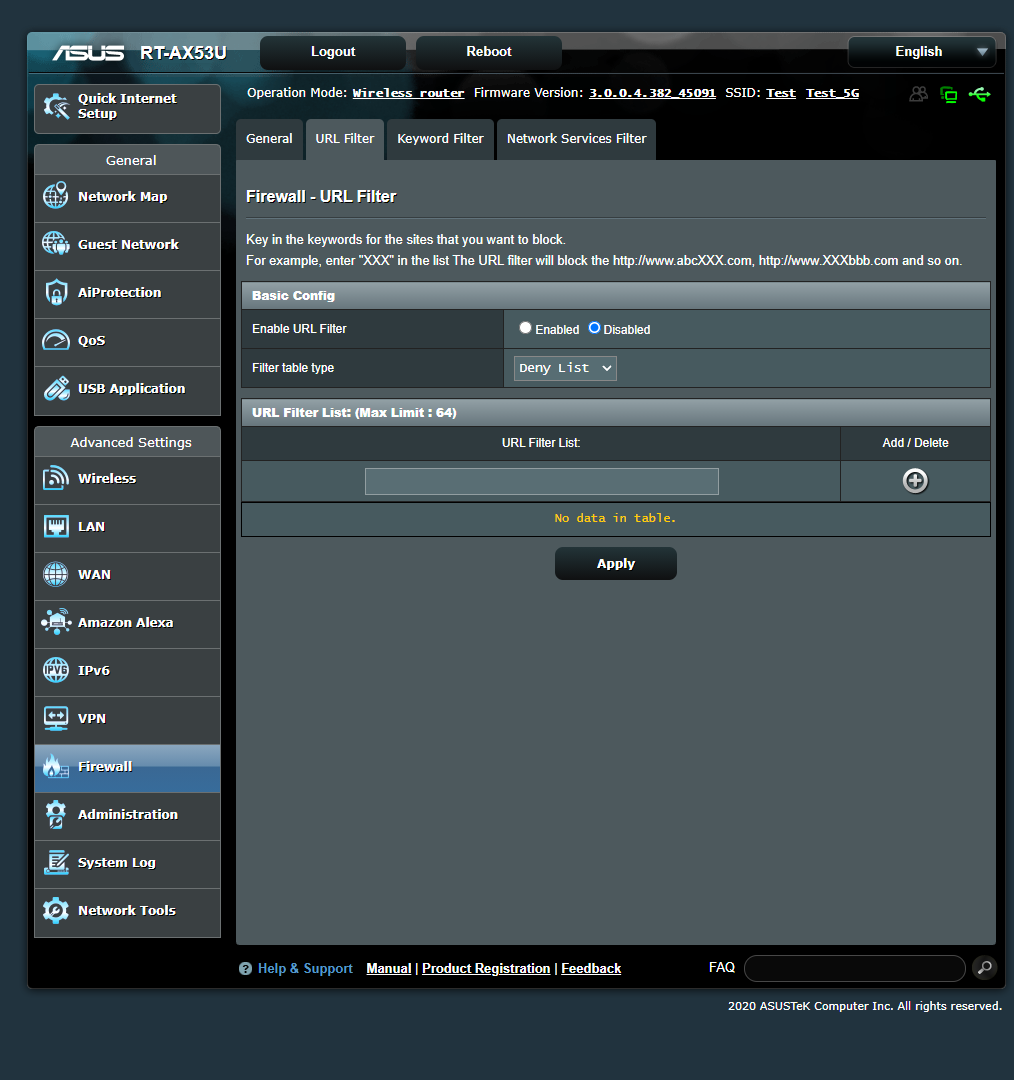
Task: Open the Guest Network menu label
Action: pos(128,245)
